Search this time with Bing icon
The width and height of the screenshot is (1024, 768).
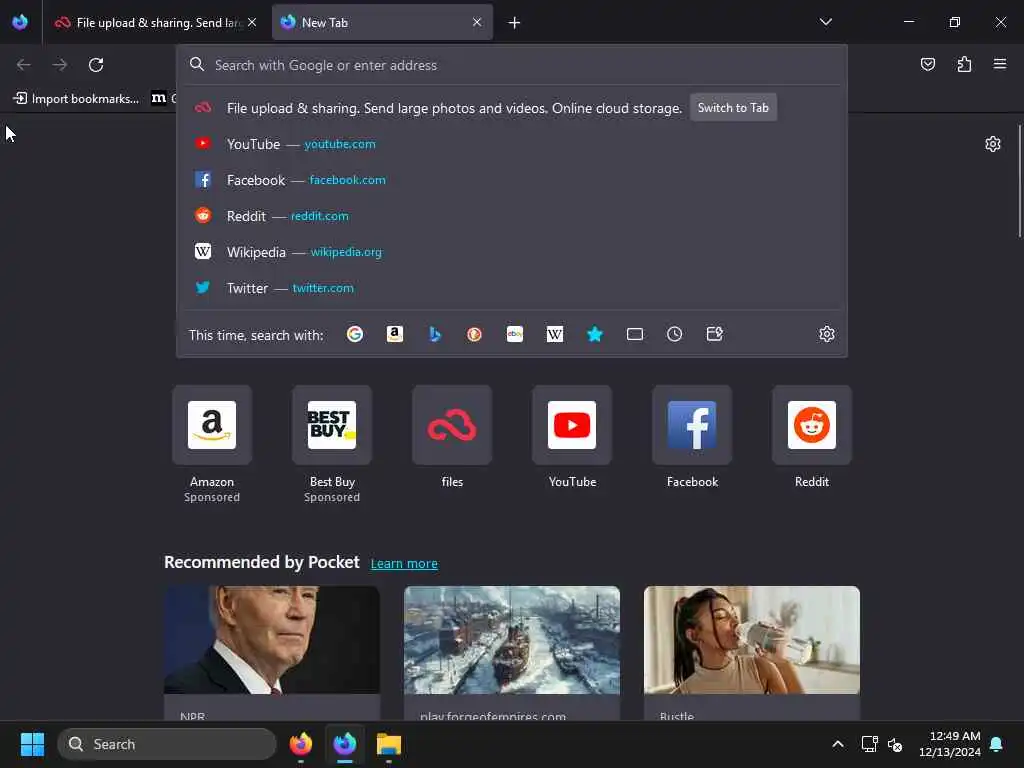coord(435,334)
